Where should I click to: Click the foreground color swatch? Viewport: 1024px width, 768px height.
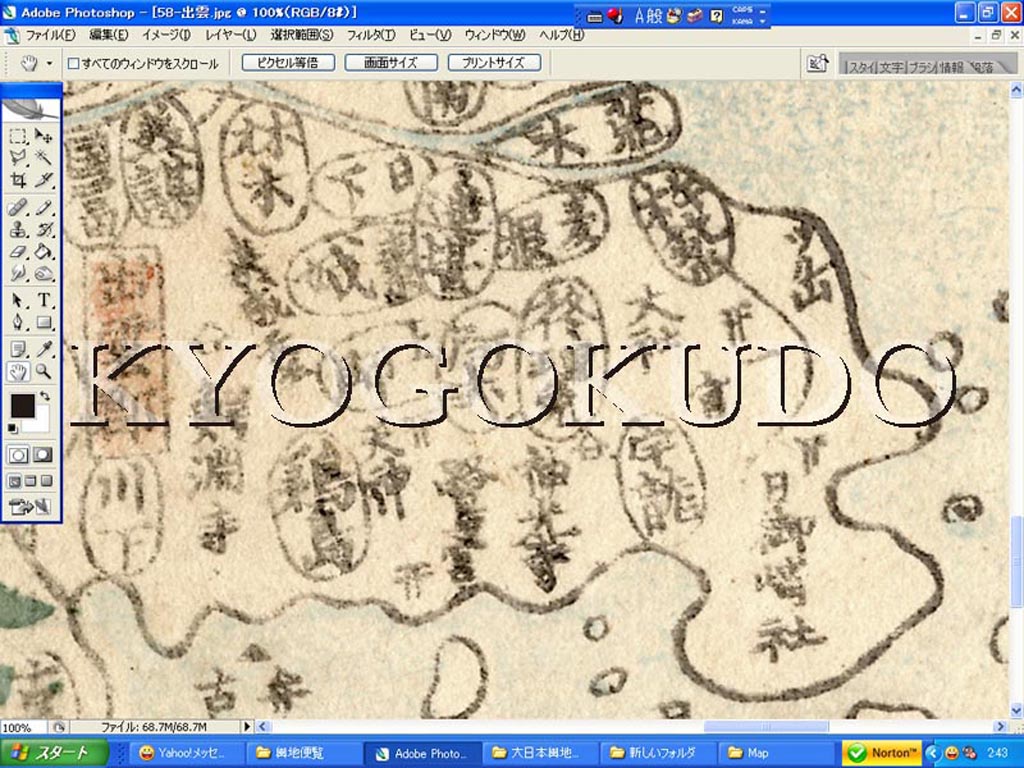[x=22, y=404]
